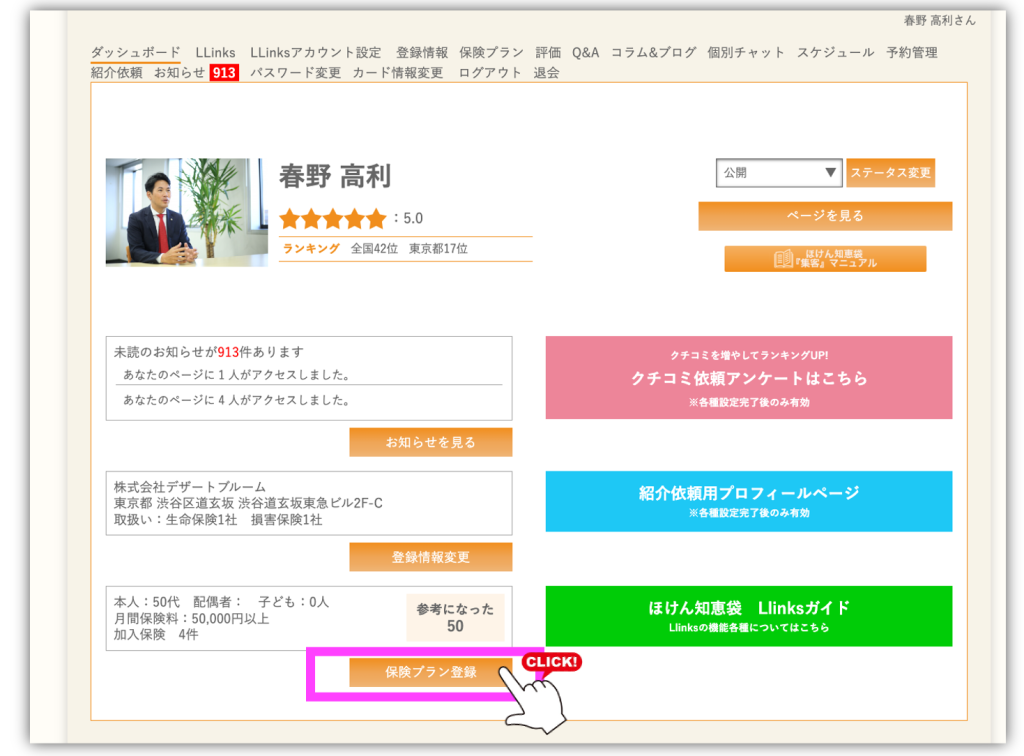Click the 登録情報変更 button
Screen dimensions: 1024x756
pos(430,557)
